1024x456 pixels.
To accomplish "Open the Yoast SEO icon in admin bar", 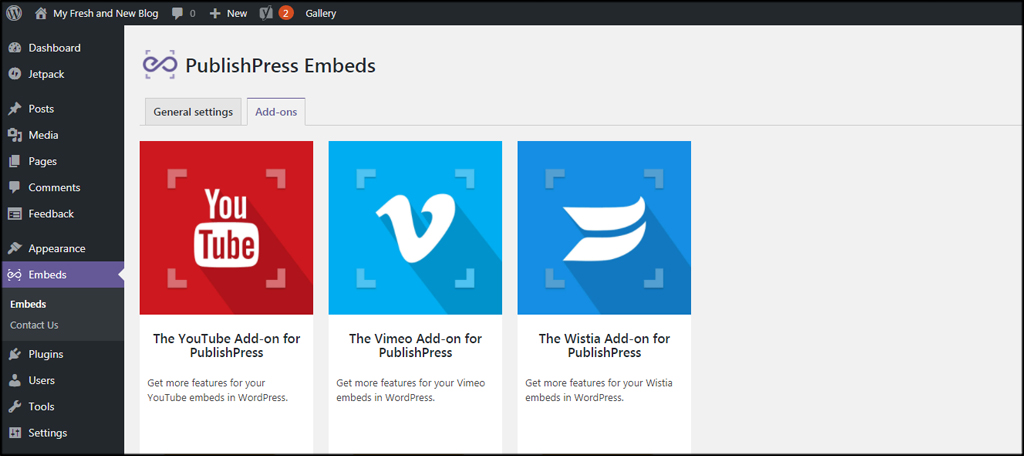I will tap(266, 13).
